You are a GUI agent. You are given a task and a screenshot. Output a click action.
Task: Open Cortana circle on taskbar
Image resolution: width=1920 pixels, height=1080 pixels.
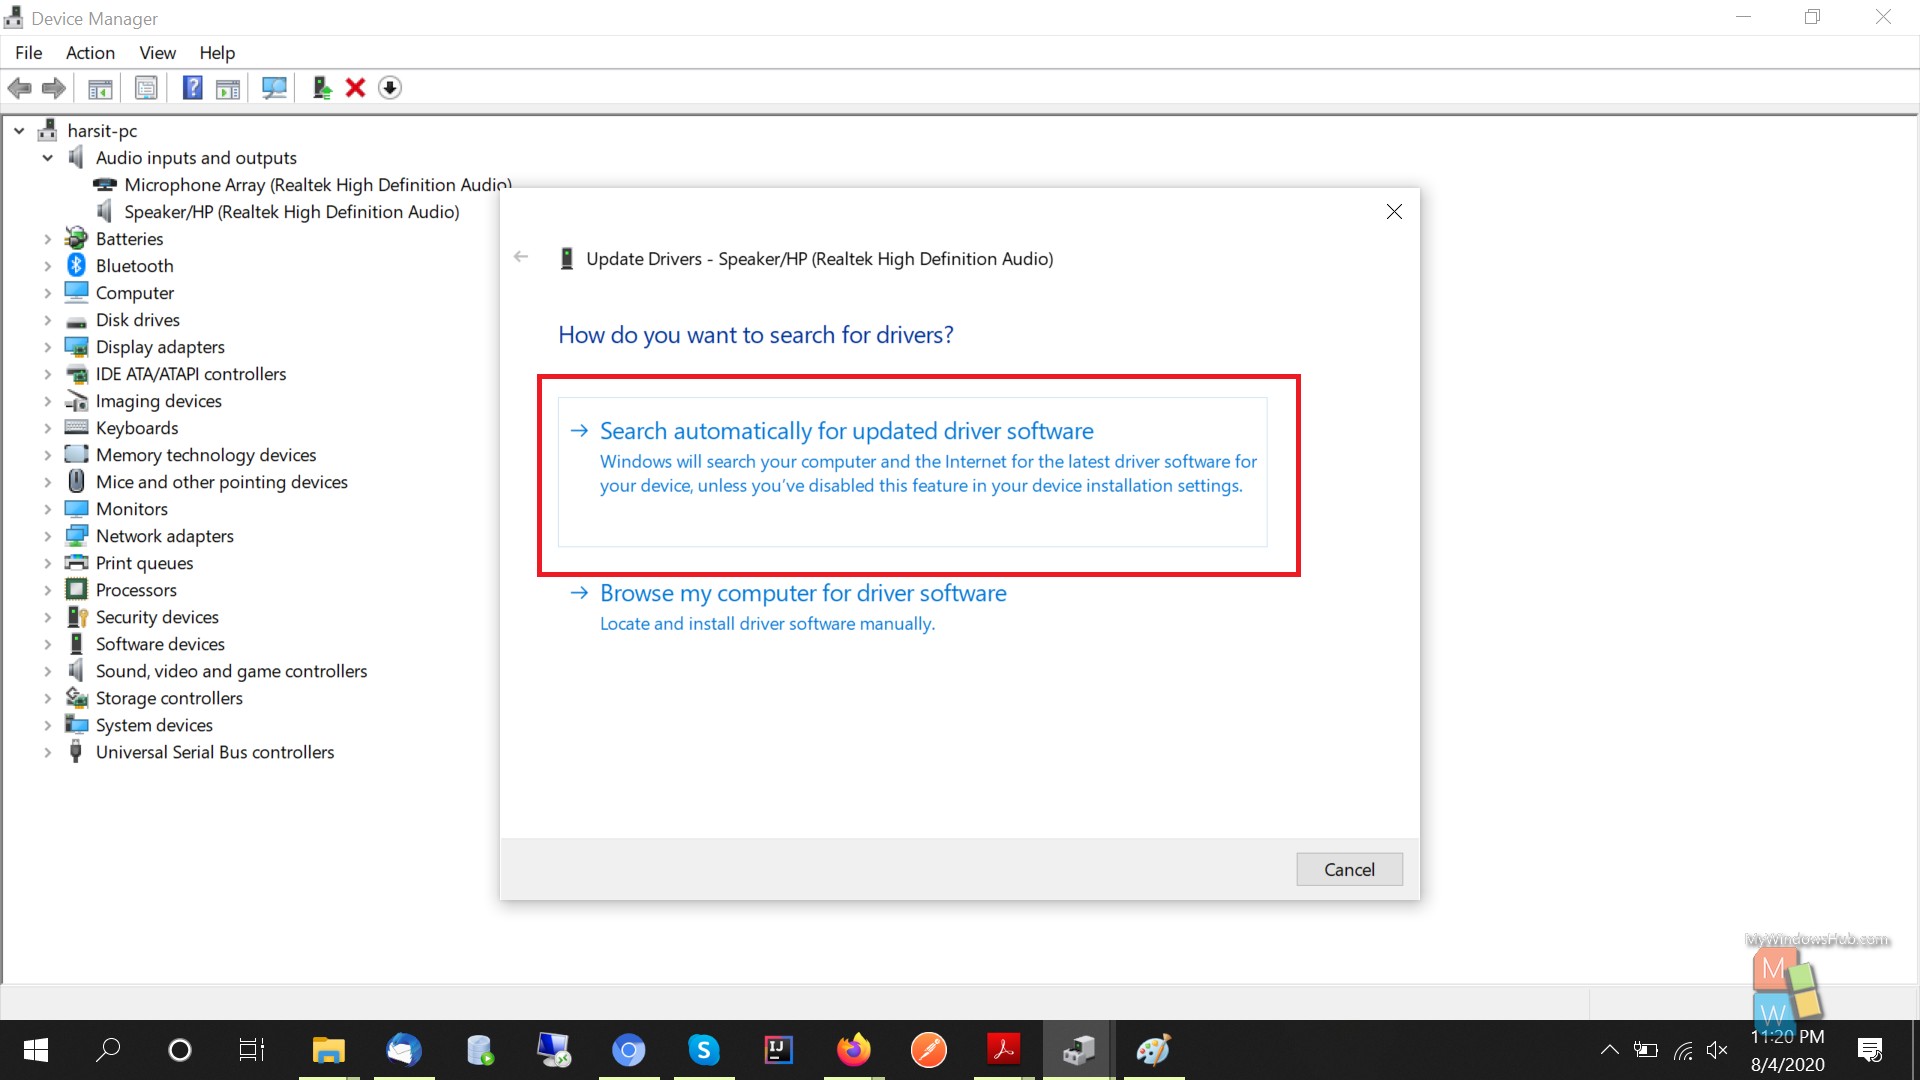(180, 1050)
